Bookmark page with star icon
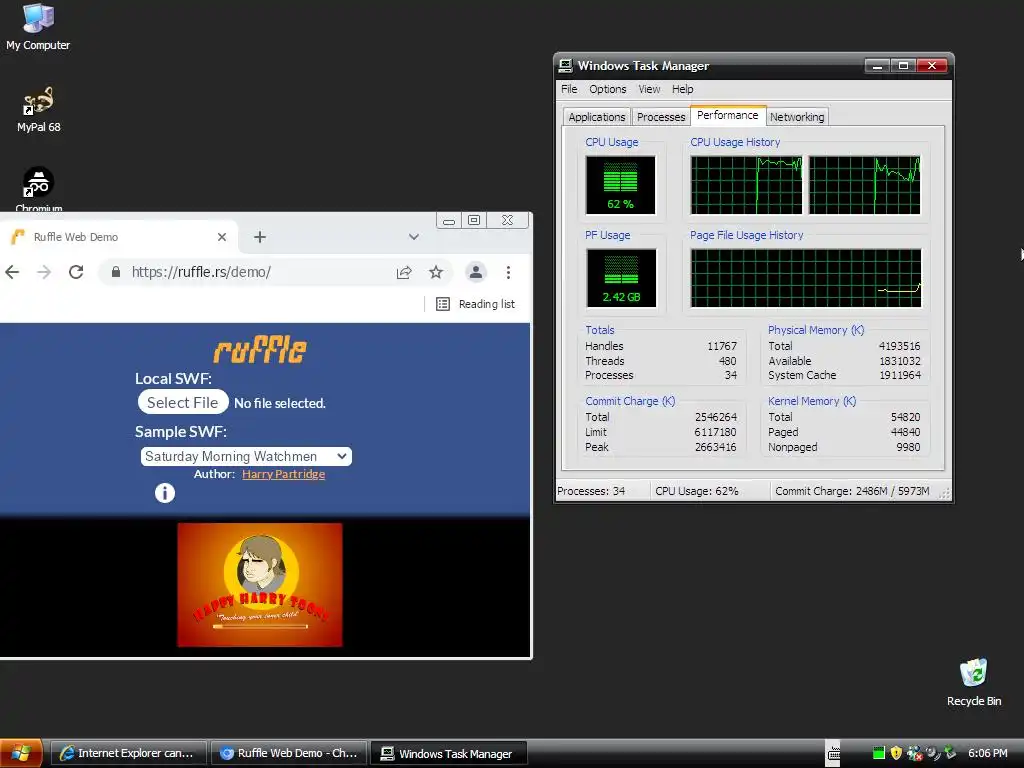 pos(436,272)
